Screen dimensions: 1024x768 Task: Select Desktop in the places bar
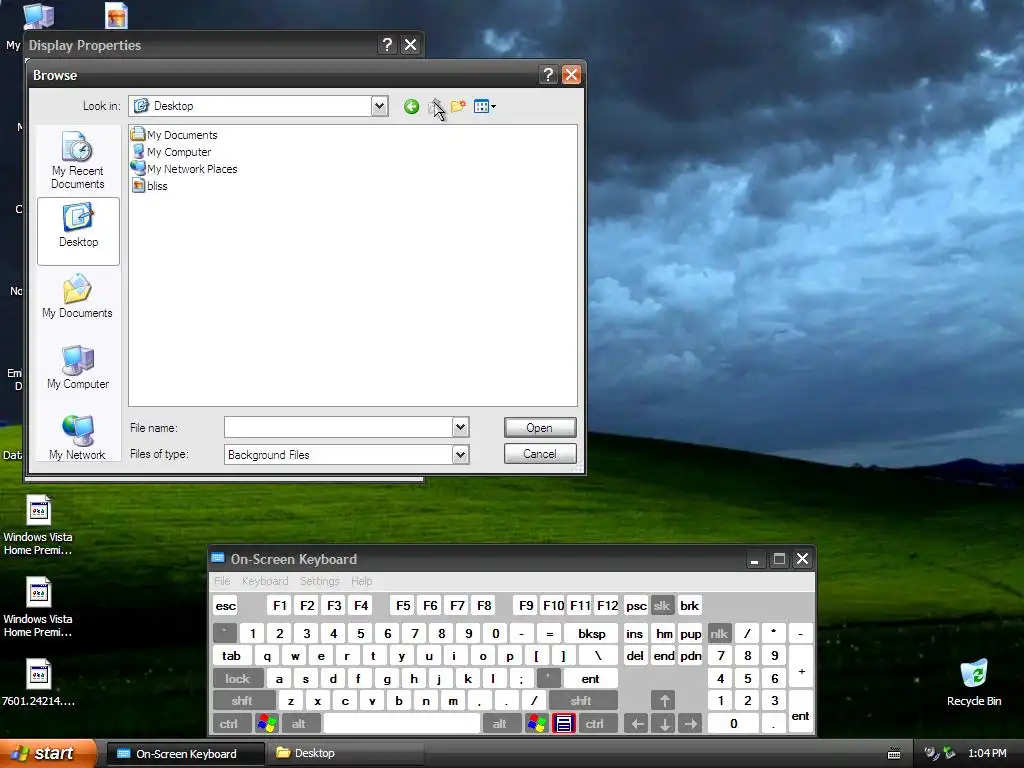pyautogui.click(x=78, y=231)
